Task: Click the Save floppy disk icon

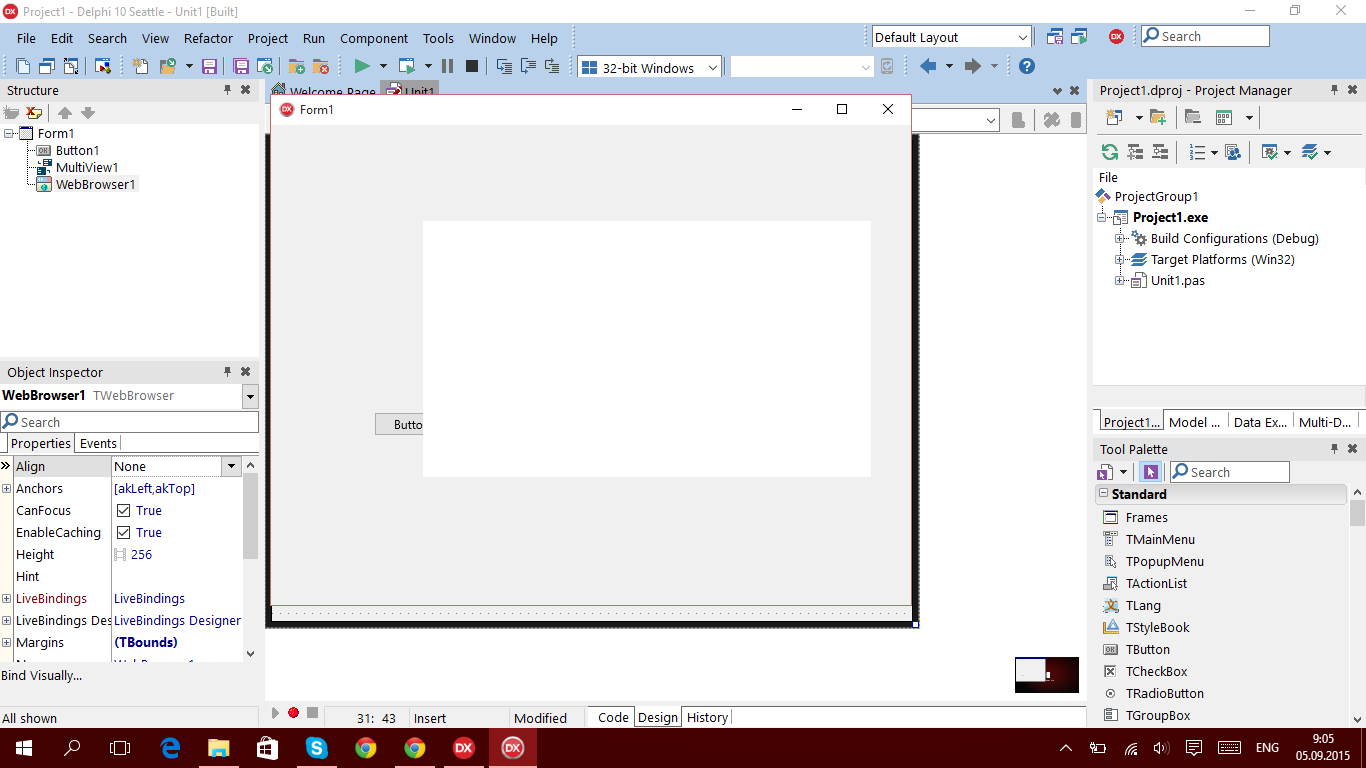Action: tap(209, 66)
